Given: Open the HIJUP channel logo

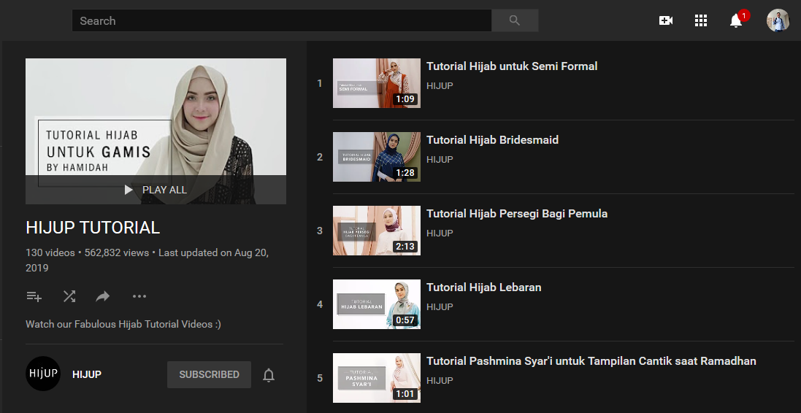Looking at the screenshot, I should pos(43,374).
